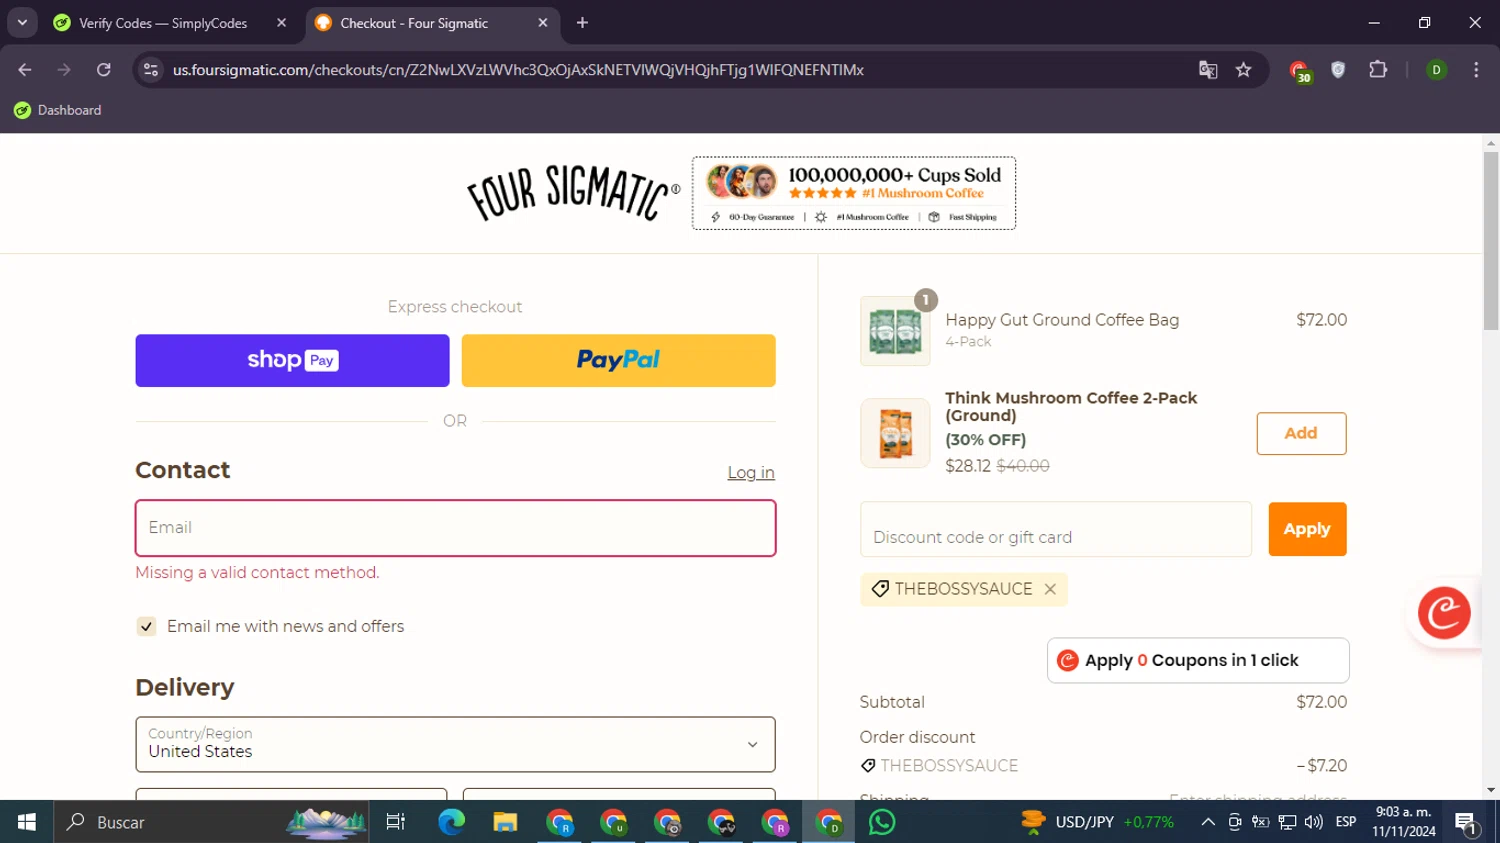Apply the discount code
Image resolution: width=1500 pixels, height=843 pixels.
click(x=1307, y=529)
